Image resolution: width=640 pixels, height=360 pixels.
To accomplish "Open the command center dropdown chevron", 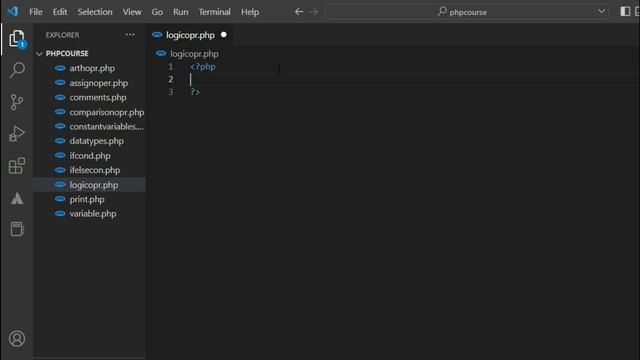I will click(601, 11).
